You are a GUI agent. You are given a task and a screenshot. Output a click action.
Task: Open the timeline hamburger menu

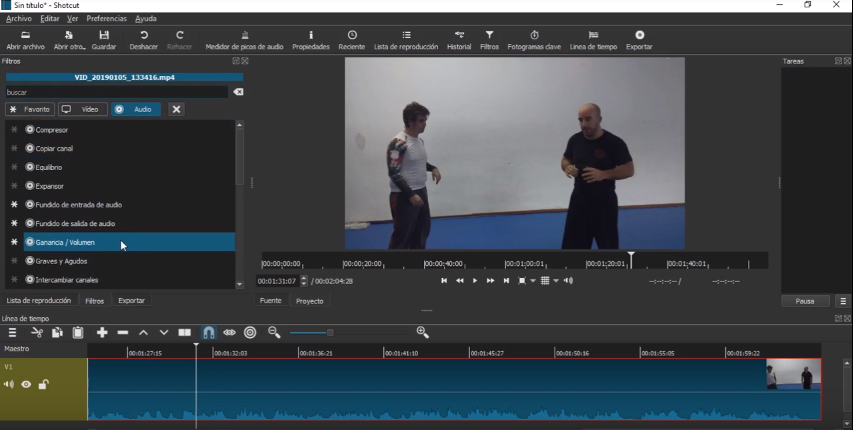[13, 332]
